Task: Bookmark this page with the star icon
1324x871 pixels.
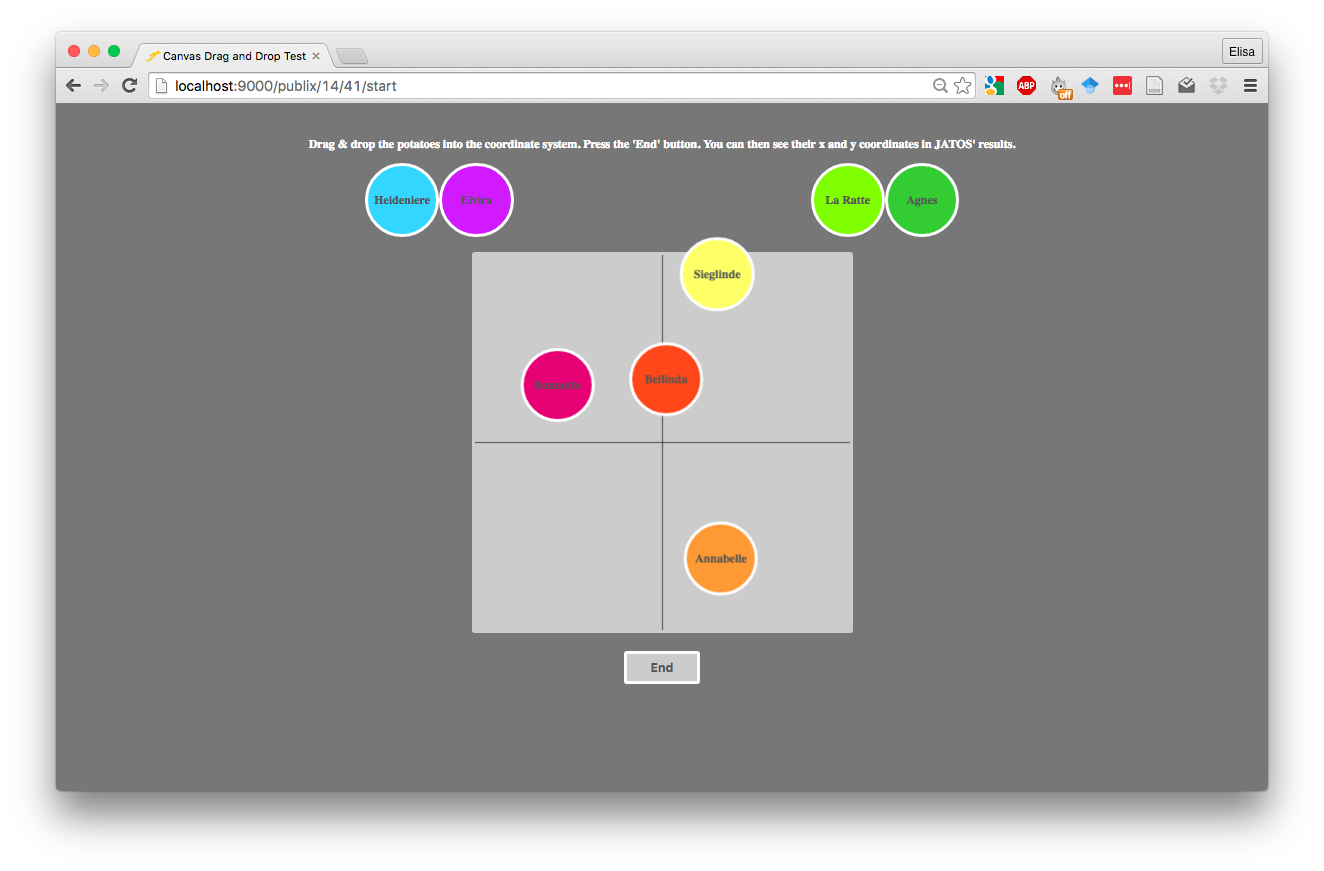Action: [x=962, y=86]
